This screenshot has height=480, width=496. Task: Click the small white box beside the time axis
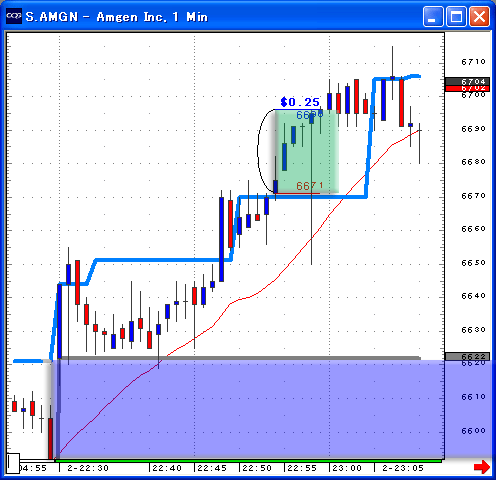coord(13,463)
